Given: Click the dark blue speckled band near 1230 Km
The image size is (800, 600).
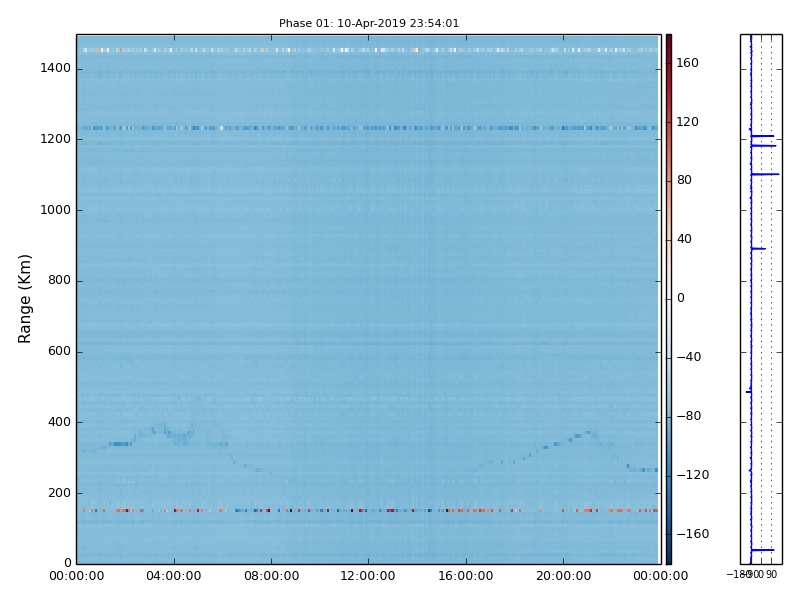Looking at the screenshot, I should click(x=368, y=128).
